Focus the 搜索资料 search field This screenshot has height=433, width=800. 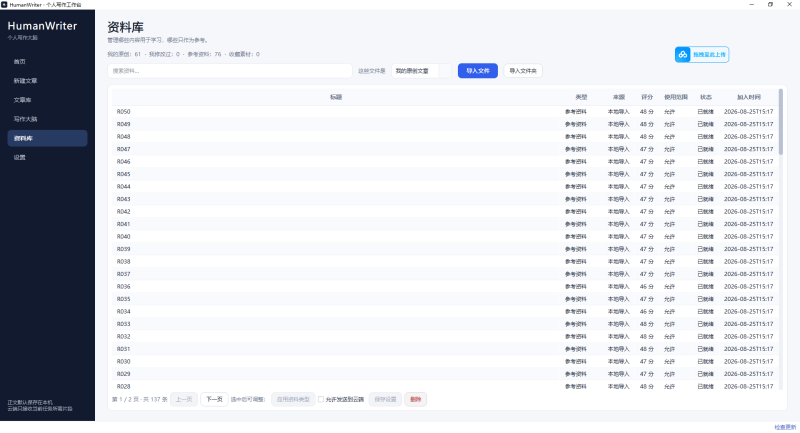click(230, 71)
